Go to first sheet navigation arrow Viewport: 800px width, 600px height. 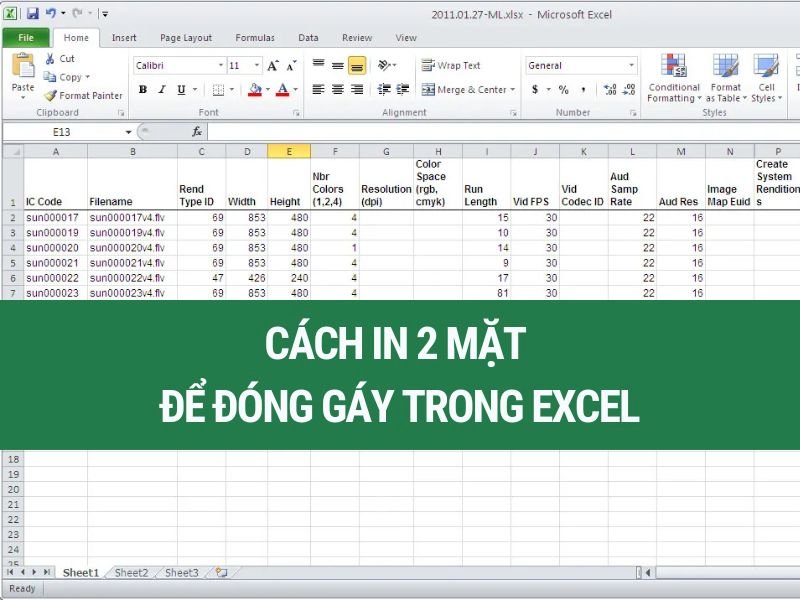click(x=10, y=572)
